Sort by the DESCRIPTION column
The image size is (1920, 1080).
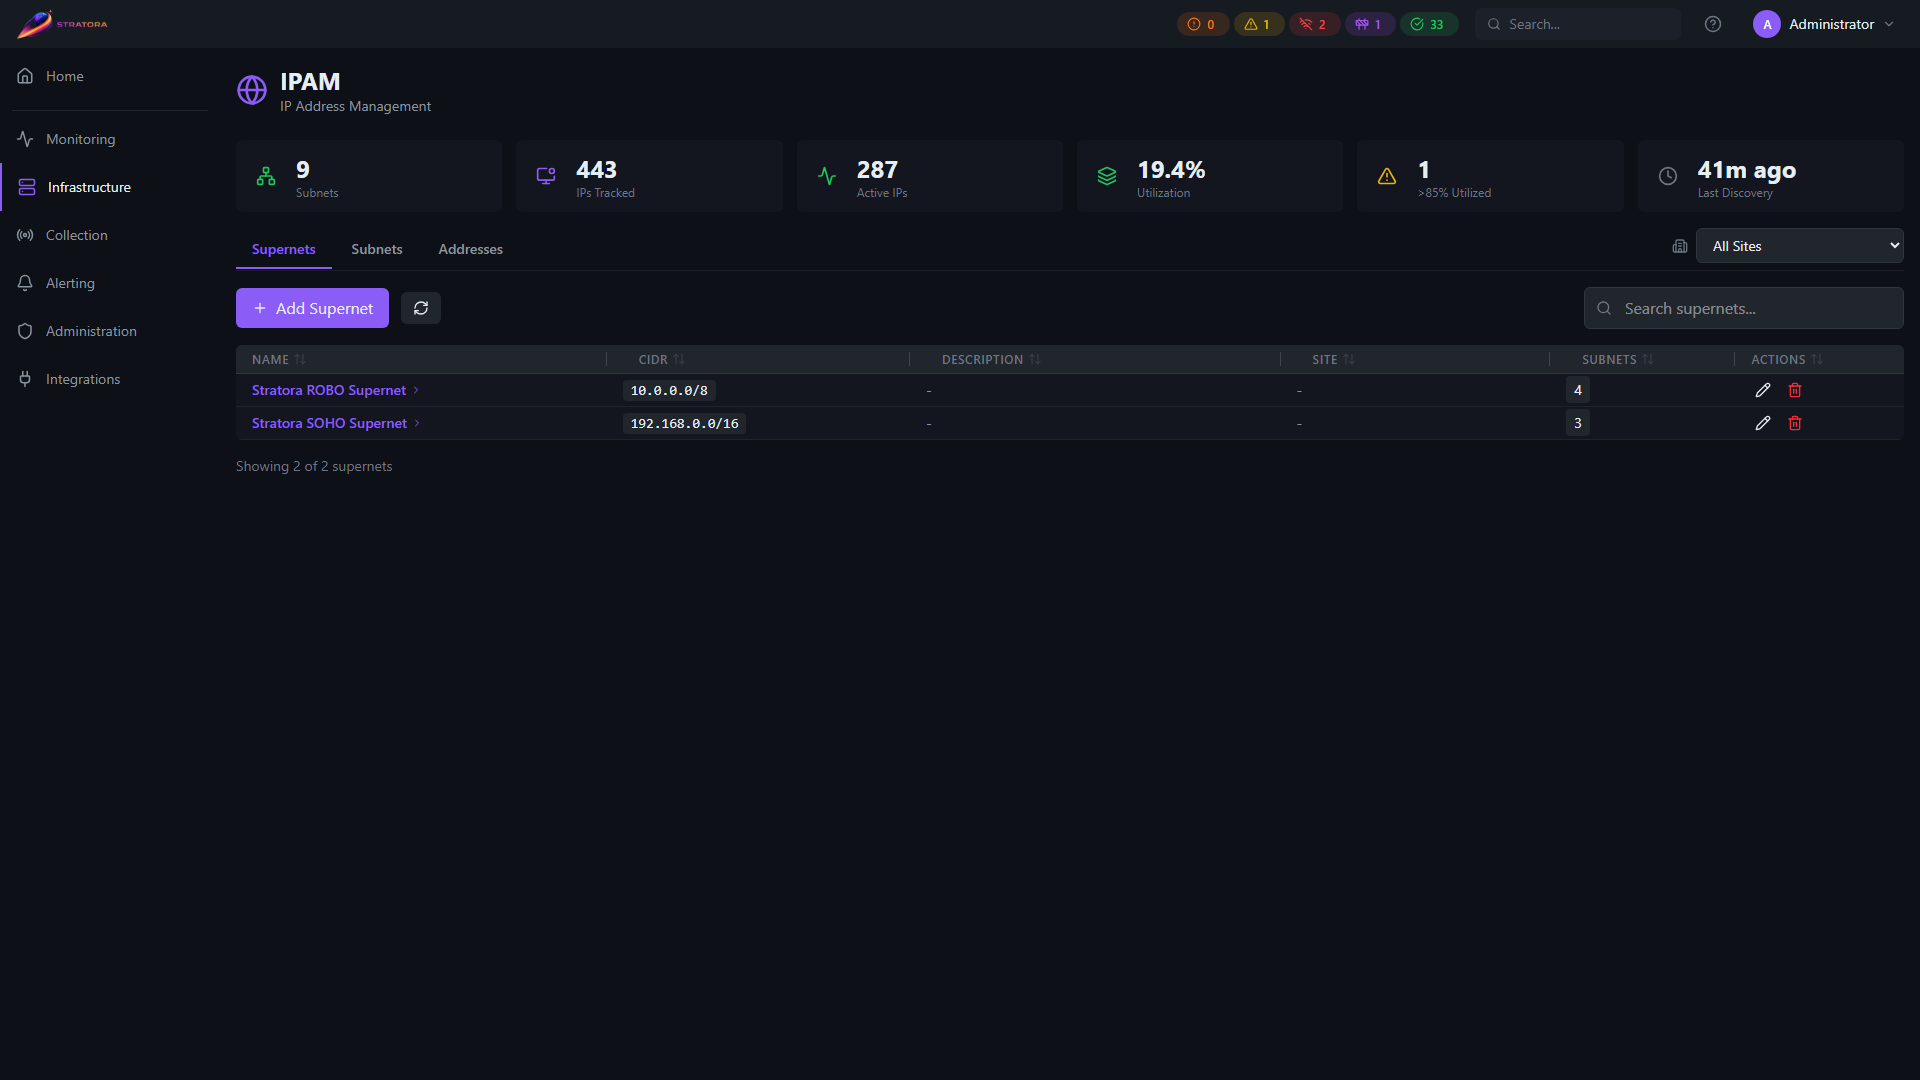point(991,360)
